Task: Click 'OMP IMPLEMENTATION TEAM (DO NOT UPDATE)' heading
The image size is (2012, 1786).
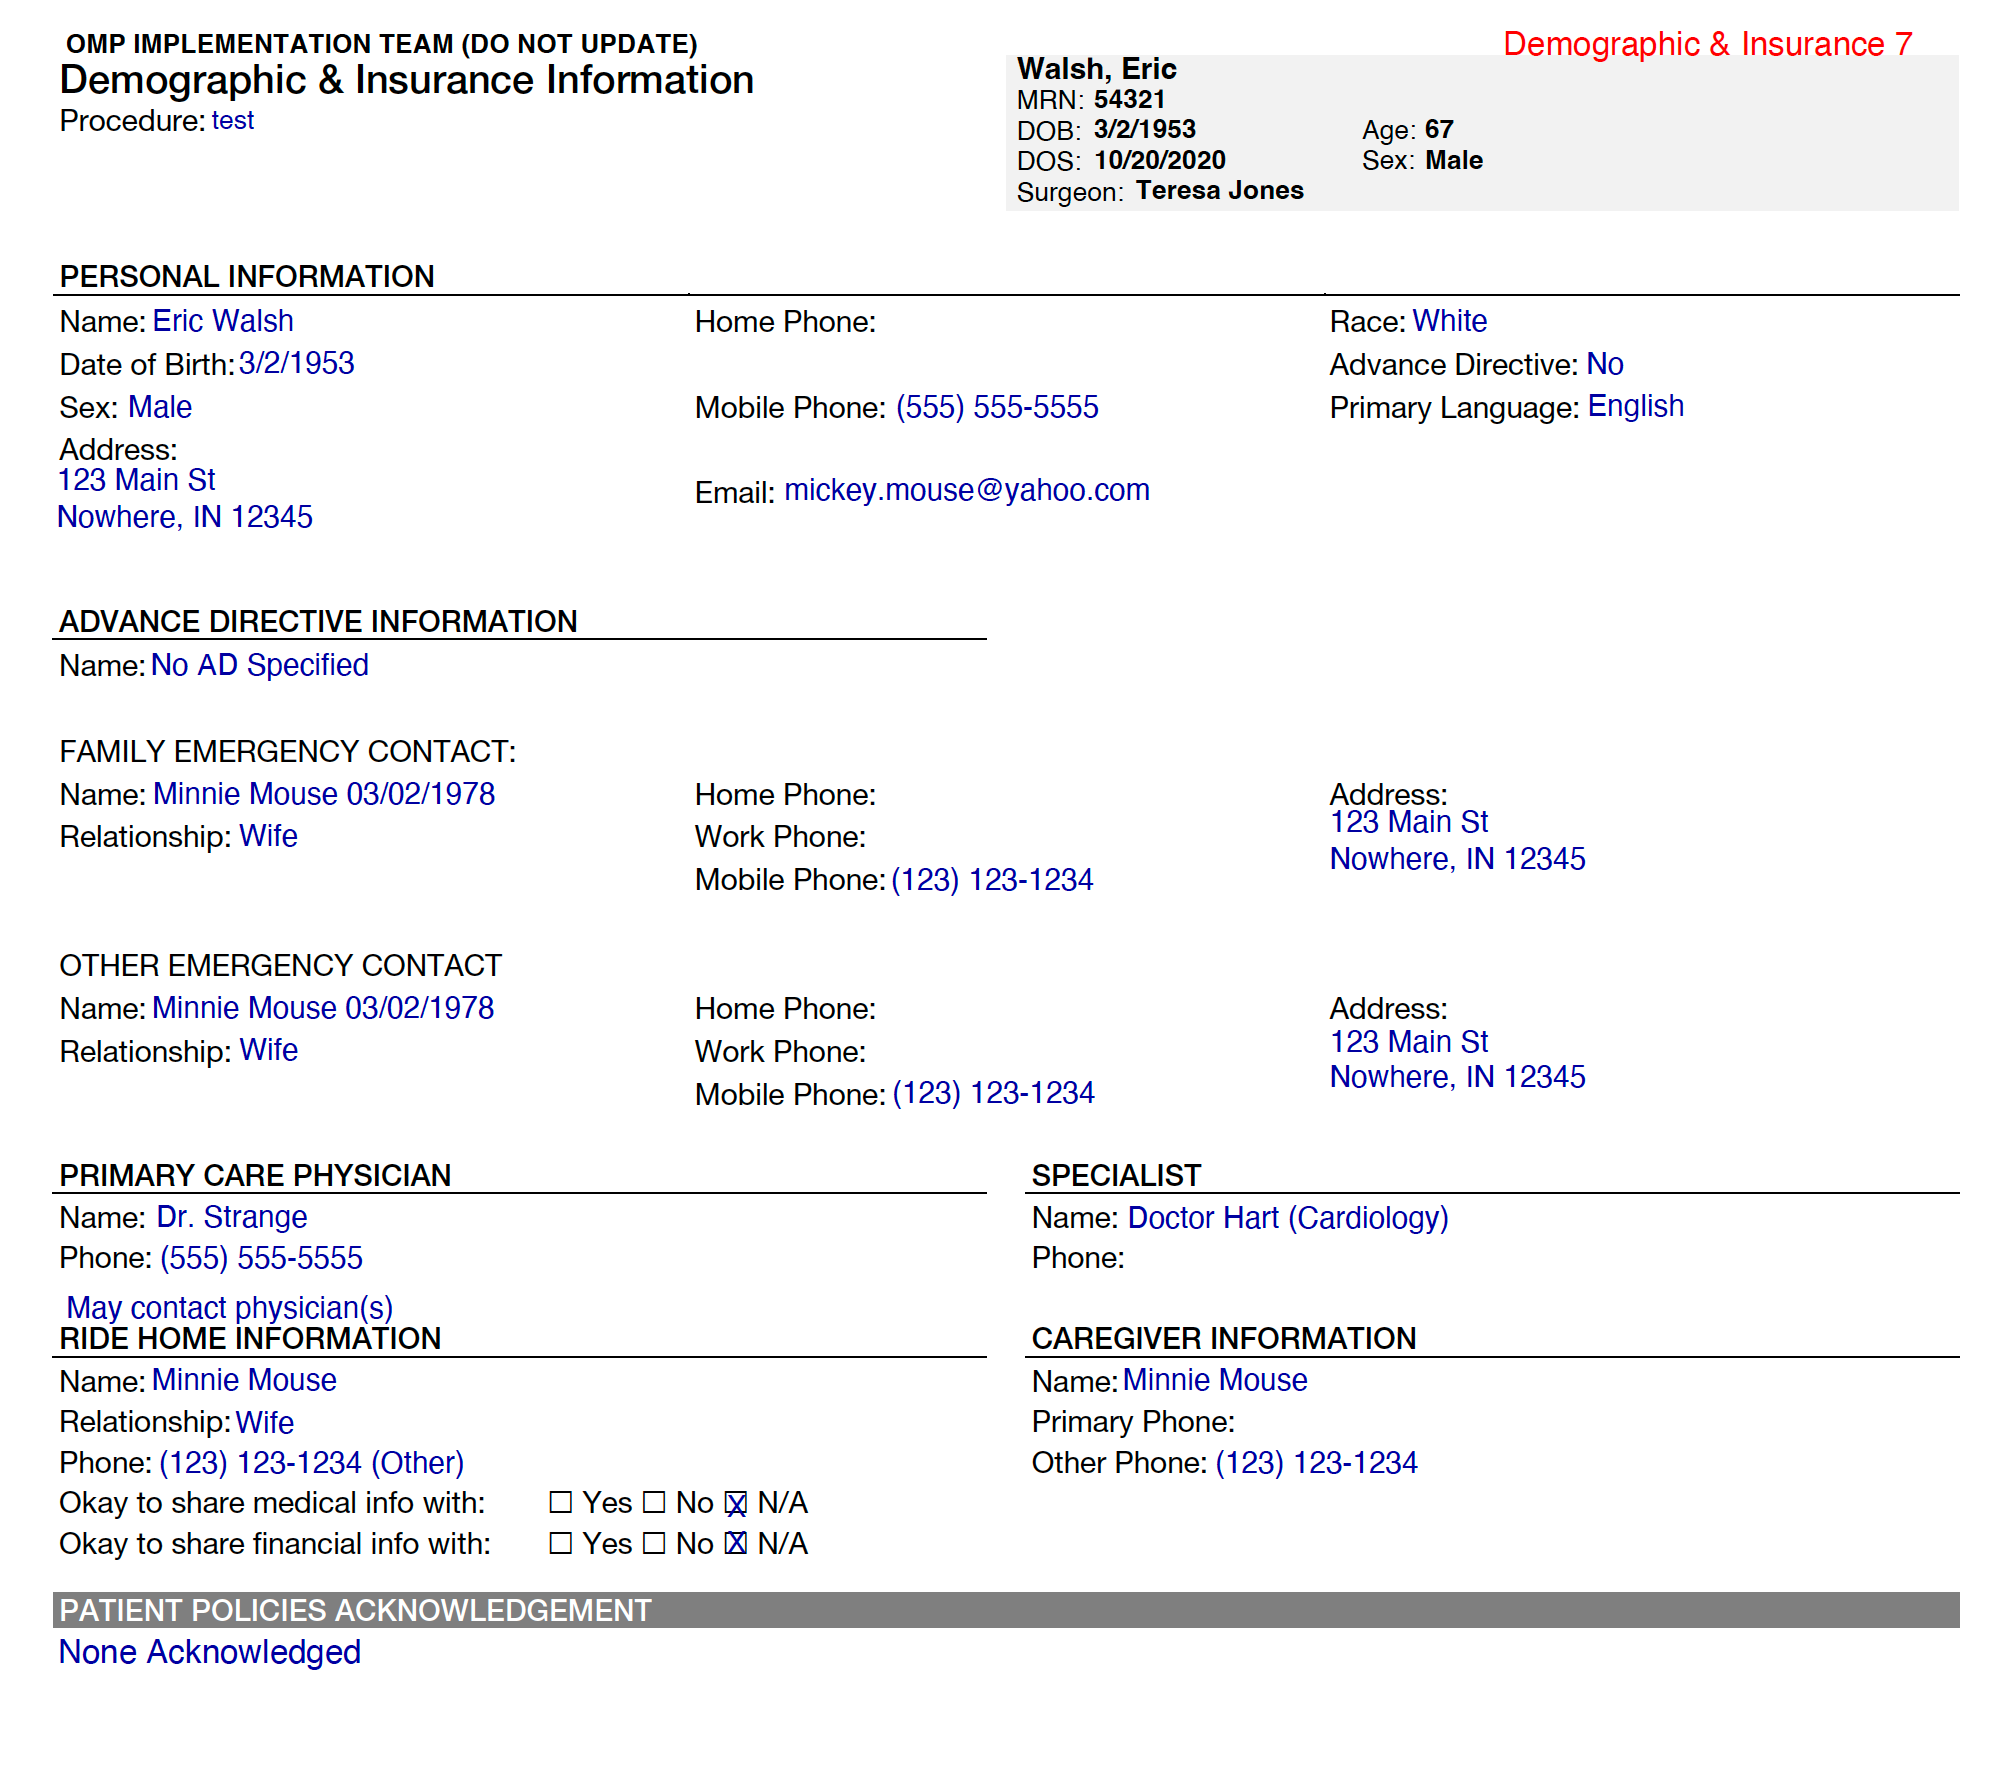Action: pyautogui.click(x=382, y=44)
